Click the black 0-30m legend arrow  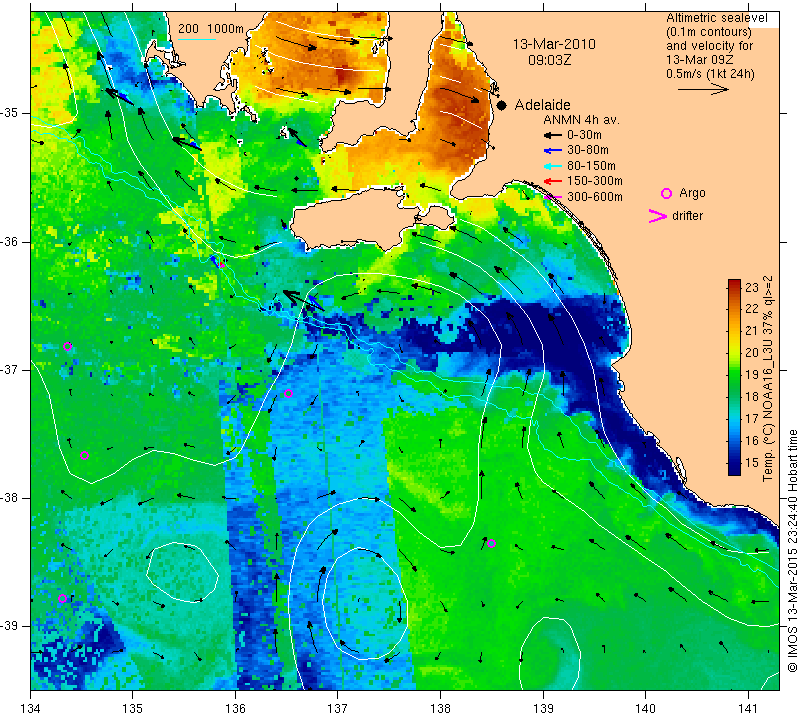(x=553, y=135)
